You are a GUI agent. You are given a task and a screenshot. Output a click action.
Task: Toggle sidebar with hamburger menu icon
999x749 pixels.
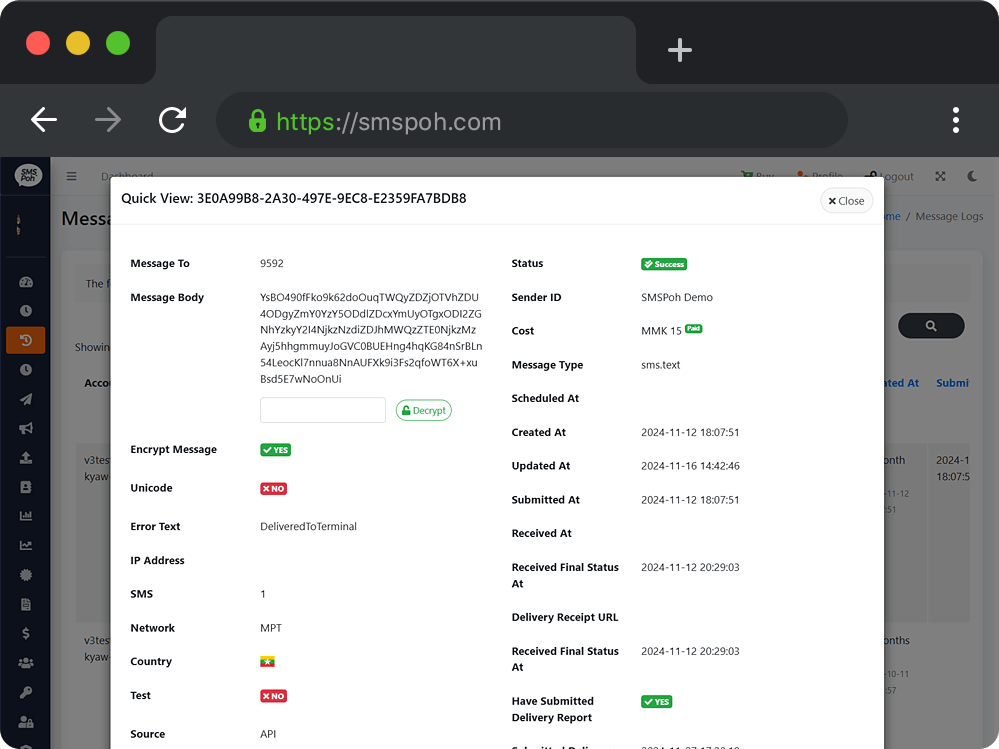click(x=72, y=176)
